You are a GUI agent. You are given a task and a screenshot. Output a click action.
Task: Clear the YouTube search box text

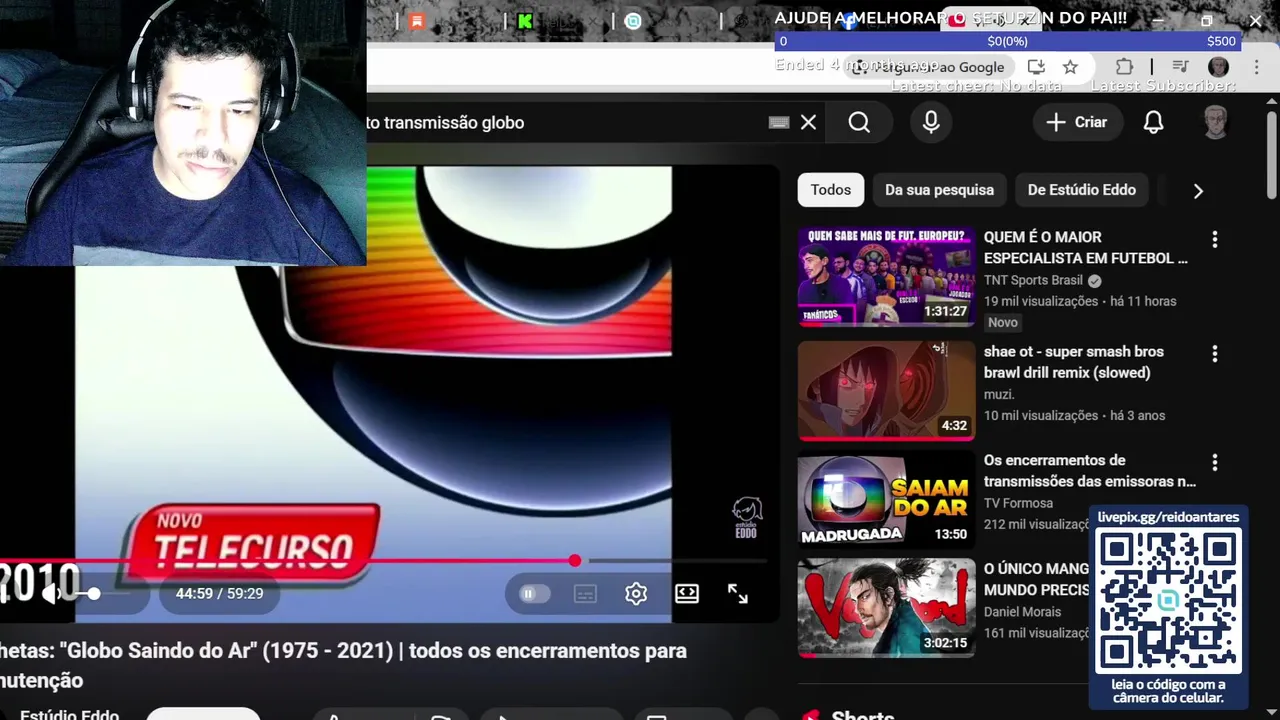[808, 122]
